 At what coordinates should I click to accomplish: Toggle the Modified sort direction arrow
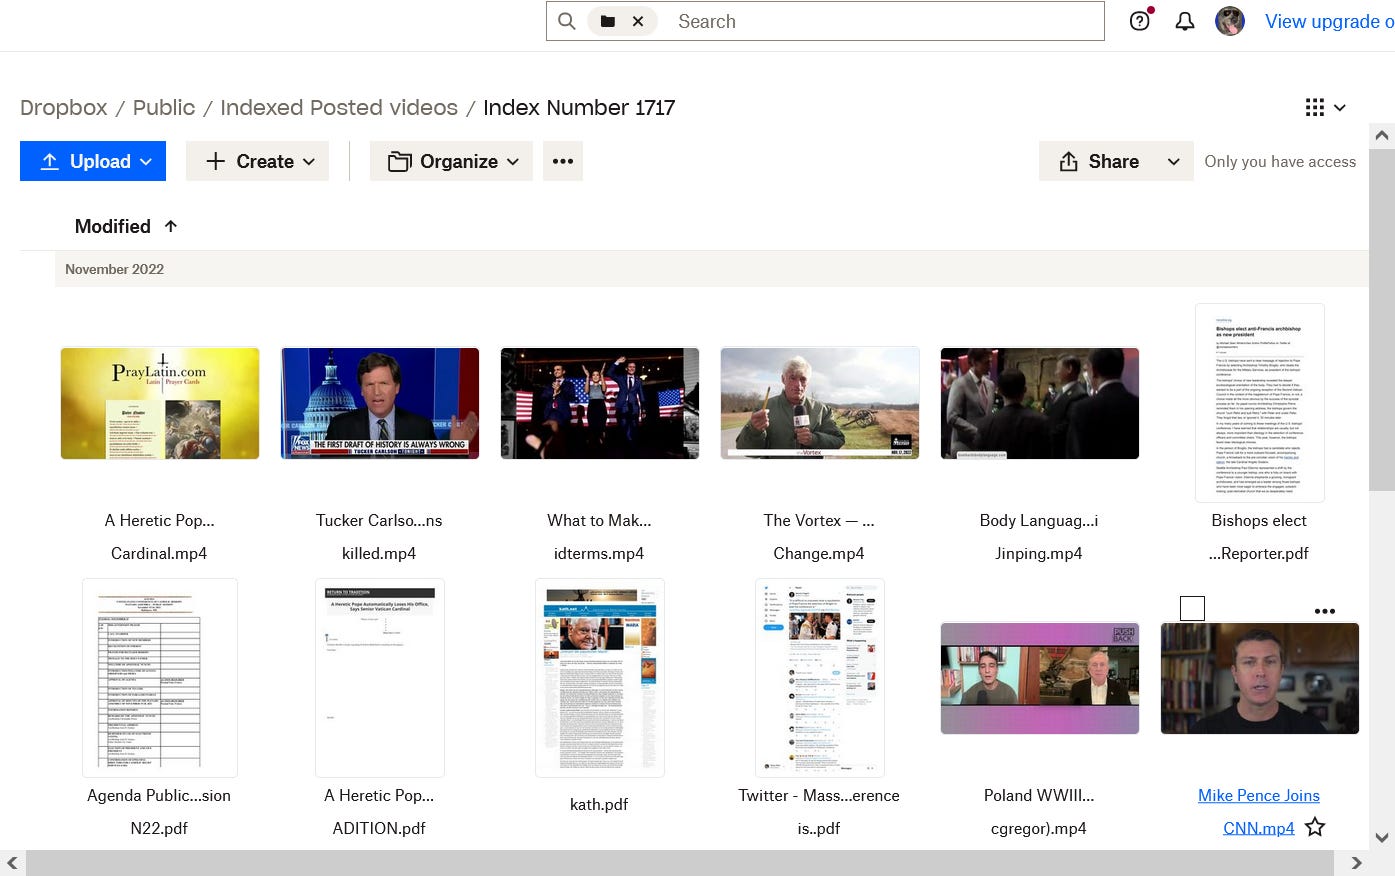click(x=171, y=226)
